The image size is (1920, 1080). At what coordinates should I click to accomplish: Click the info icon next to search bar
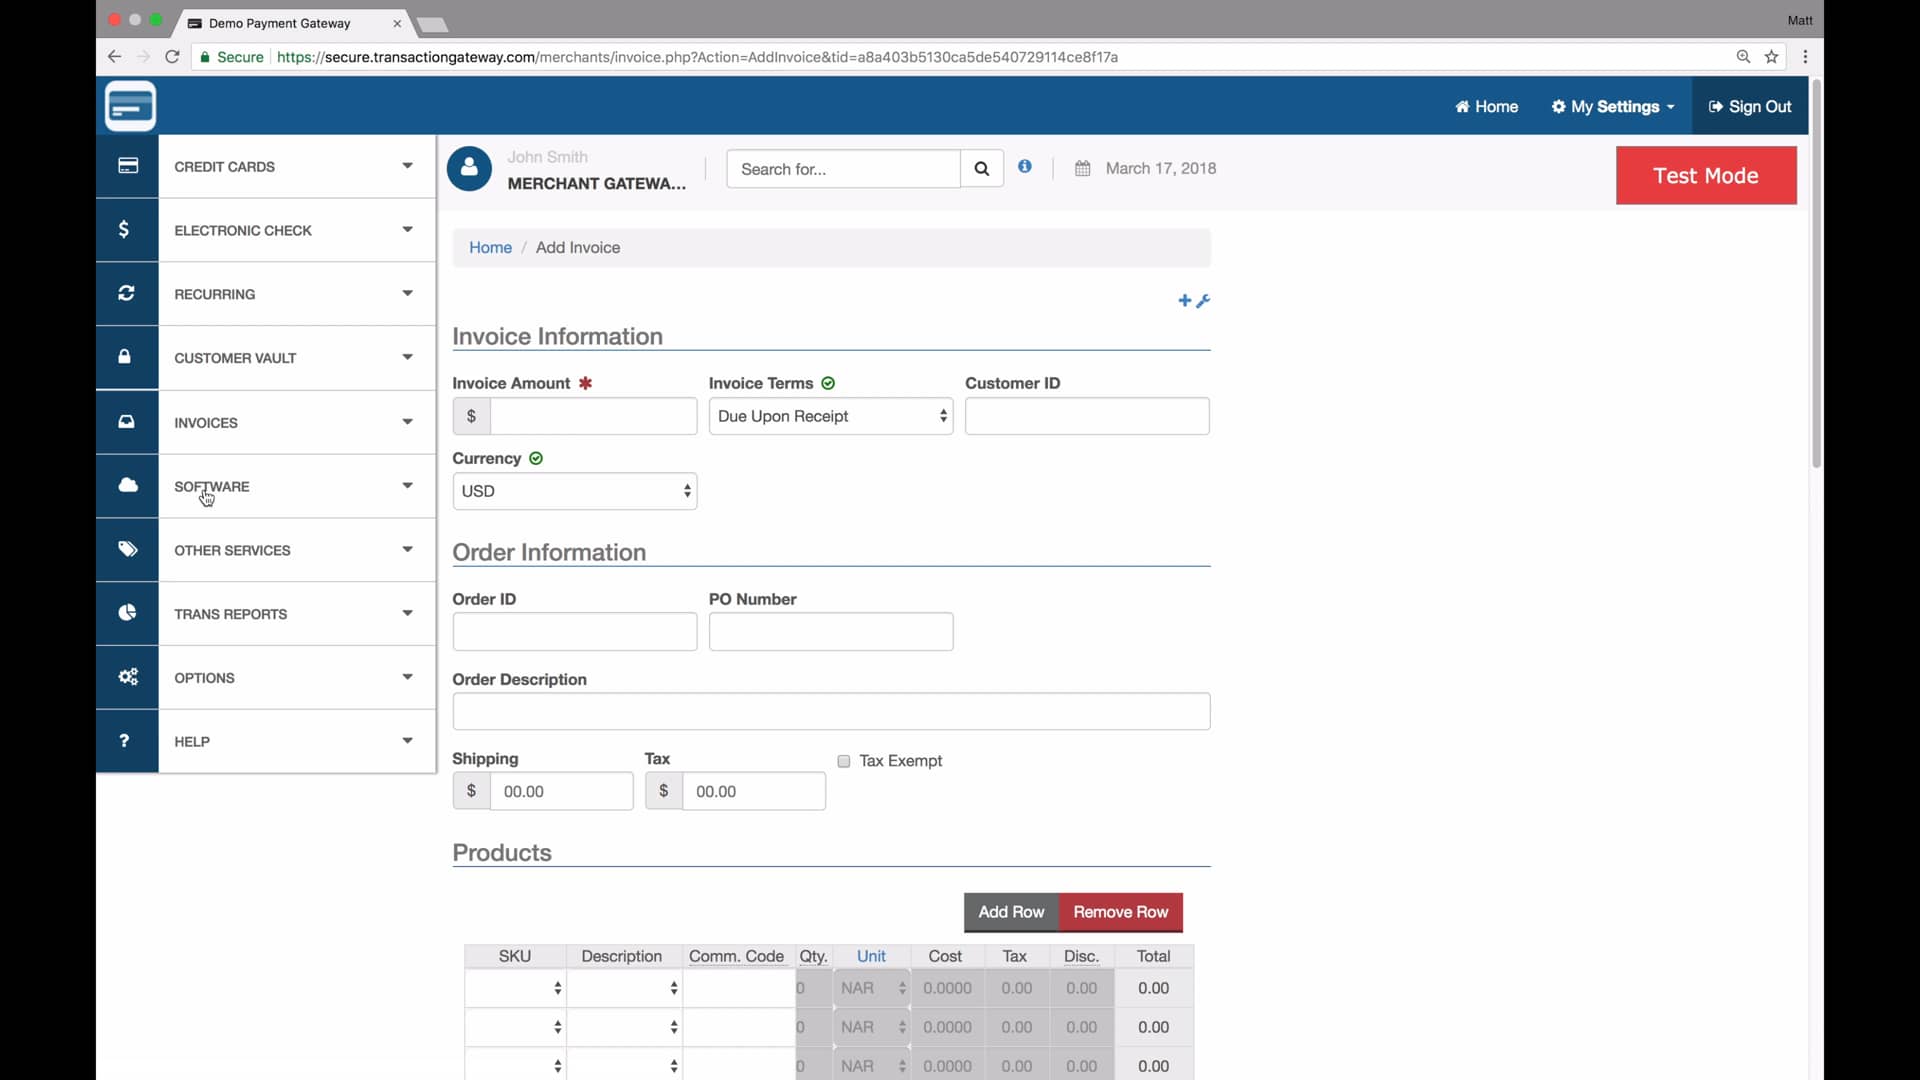point(1025,166)
